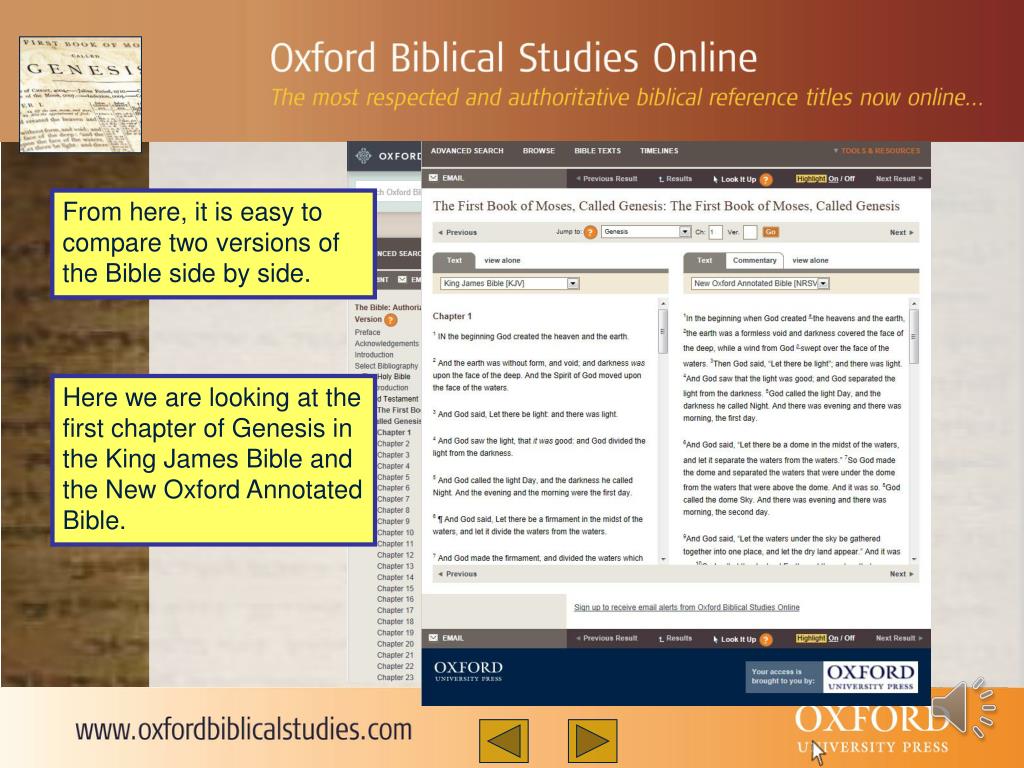The width and height of the screenshot is (1024, 768).
Task: Select left pane Text tab
Action: [454, 261]
